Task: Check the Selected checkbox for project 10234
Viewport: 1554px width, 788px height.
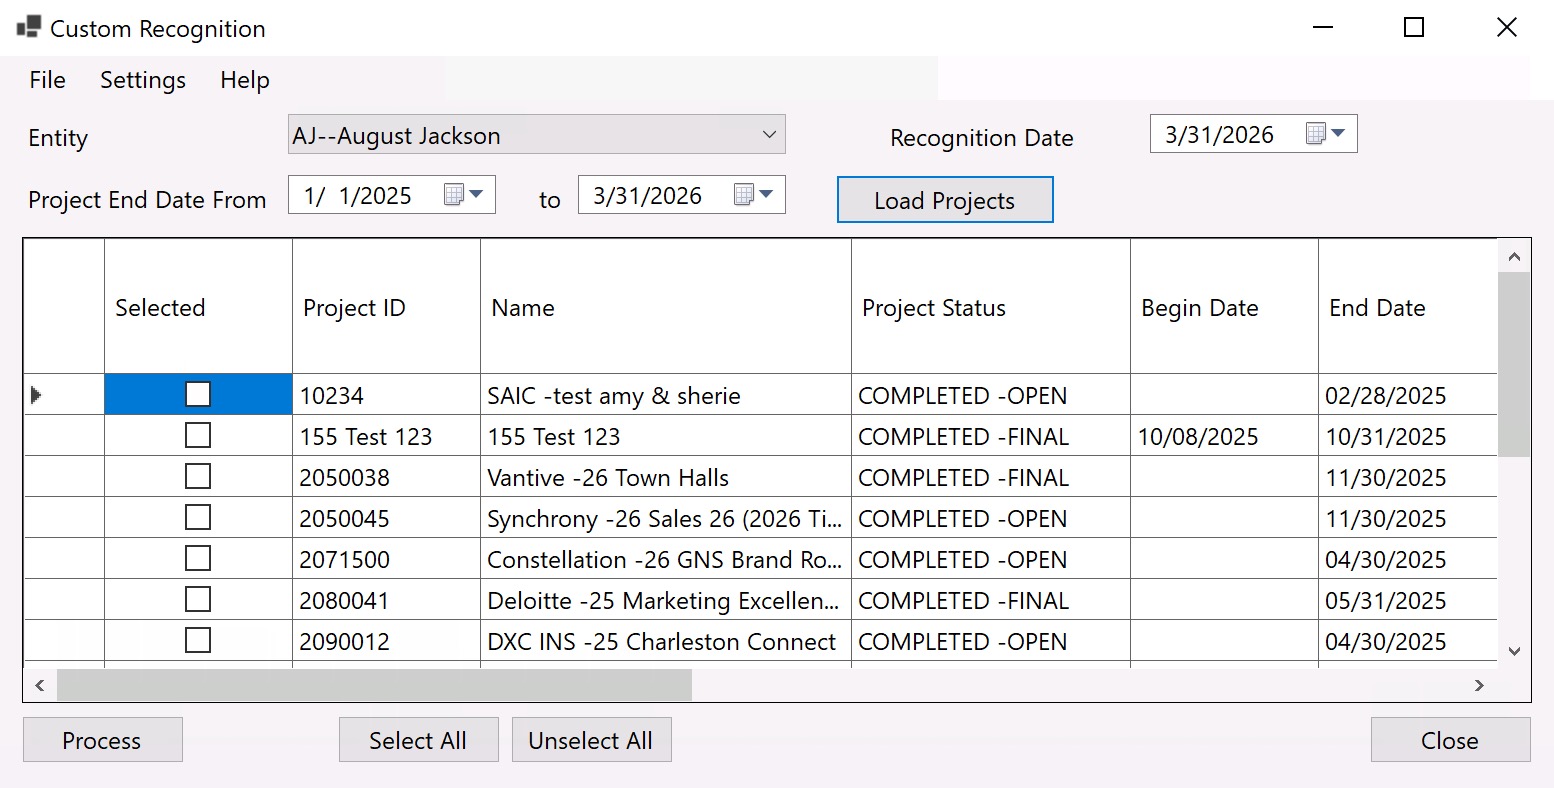Action: pyautogui.click(x=197, y=394)
